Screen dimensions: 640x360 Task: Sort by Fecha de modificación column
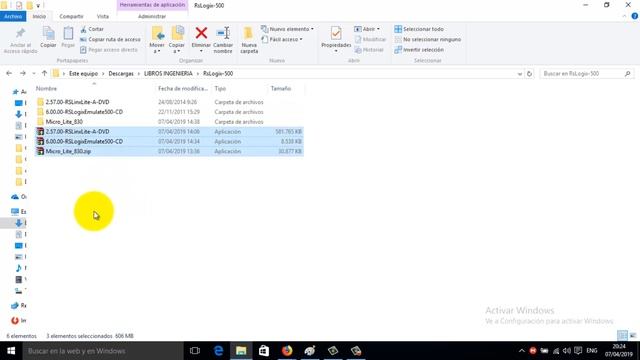point(183,88)
